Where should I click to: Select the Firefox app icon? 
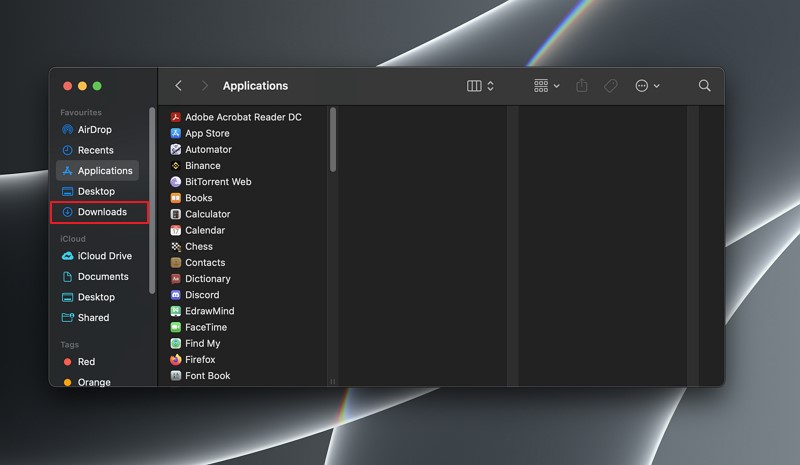pos(176,359)
